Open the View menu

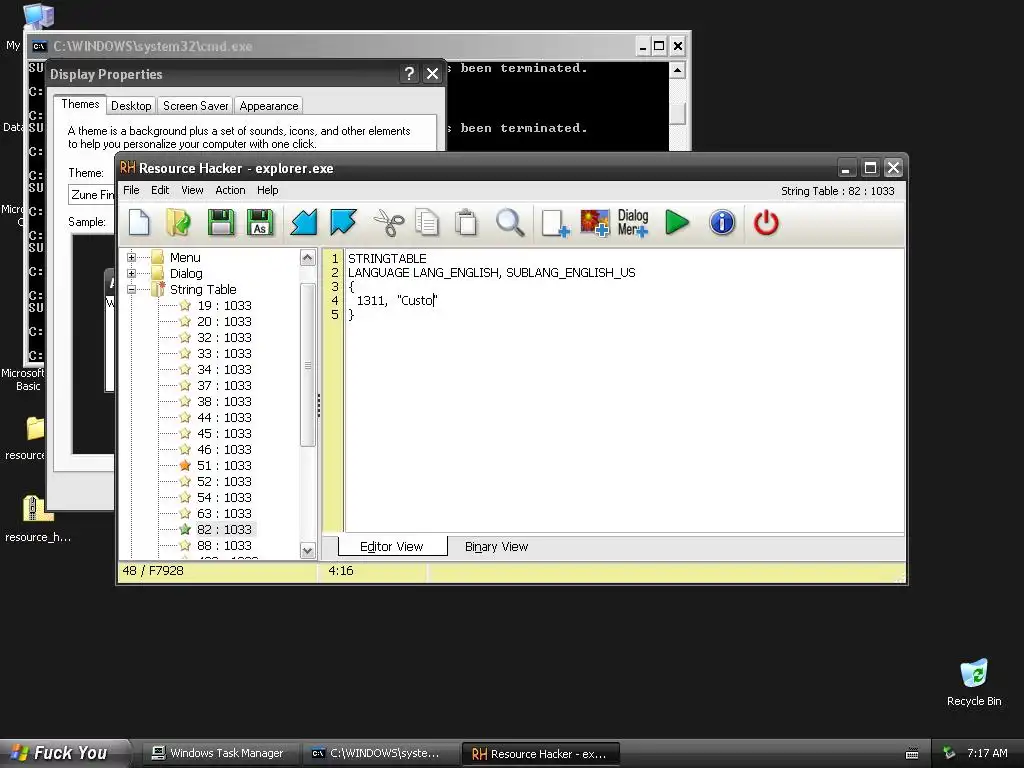192,190
